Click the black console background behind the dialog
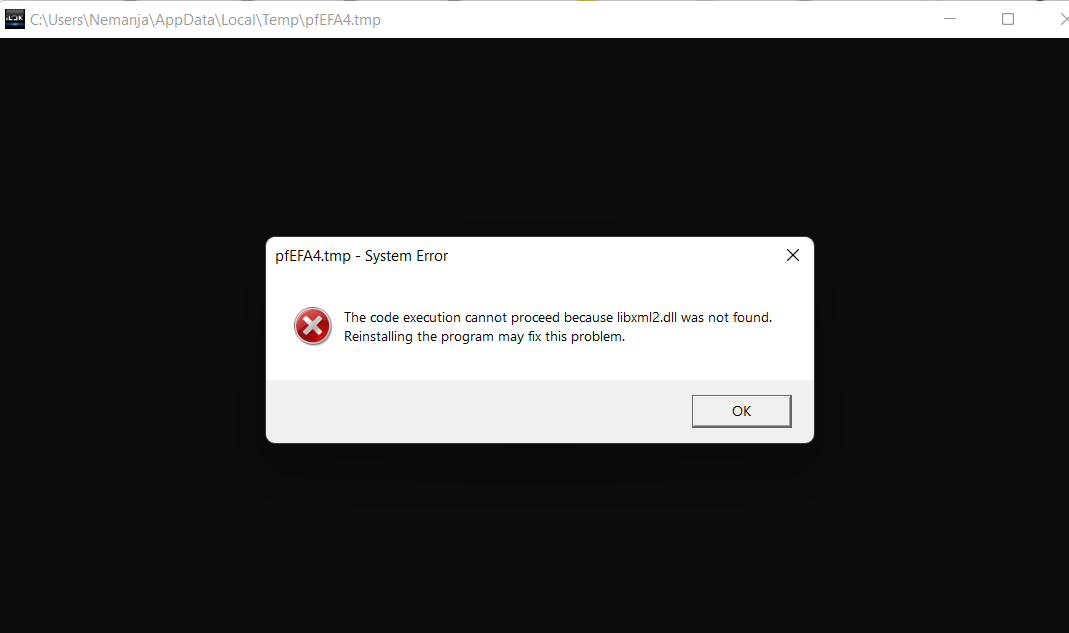 [x=532, y=136]
